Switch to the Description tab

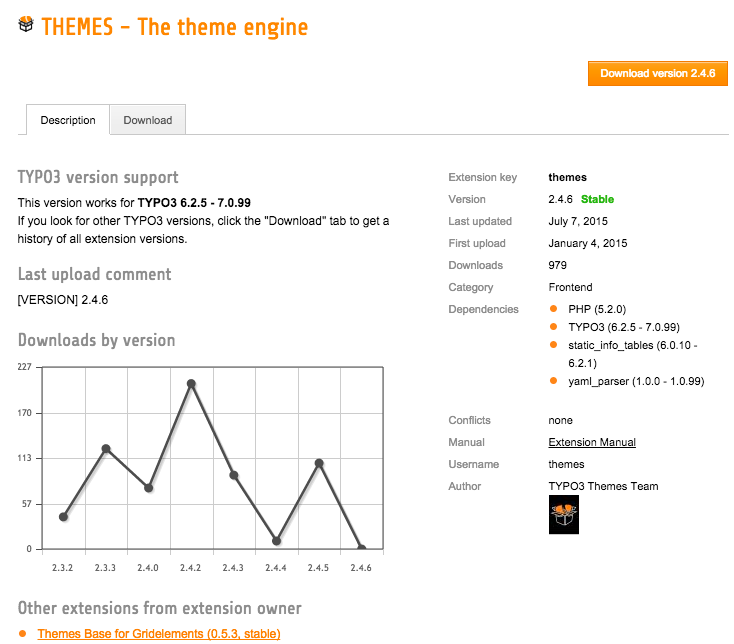pyautogui.click(x=68, y=120)
